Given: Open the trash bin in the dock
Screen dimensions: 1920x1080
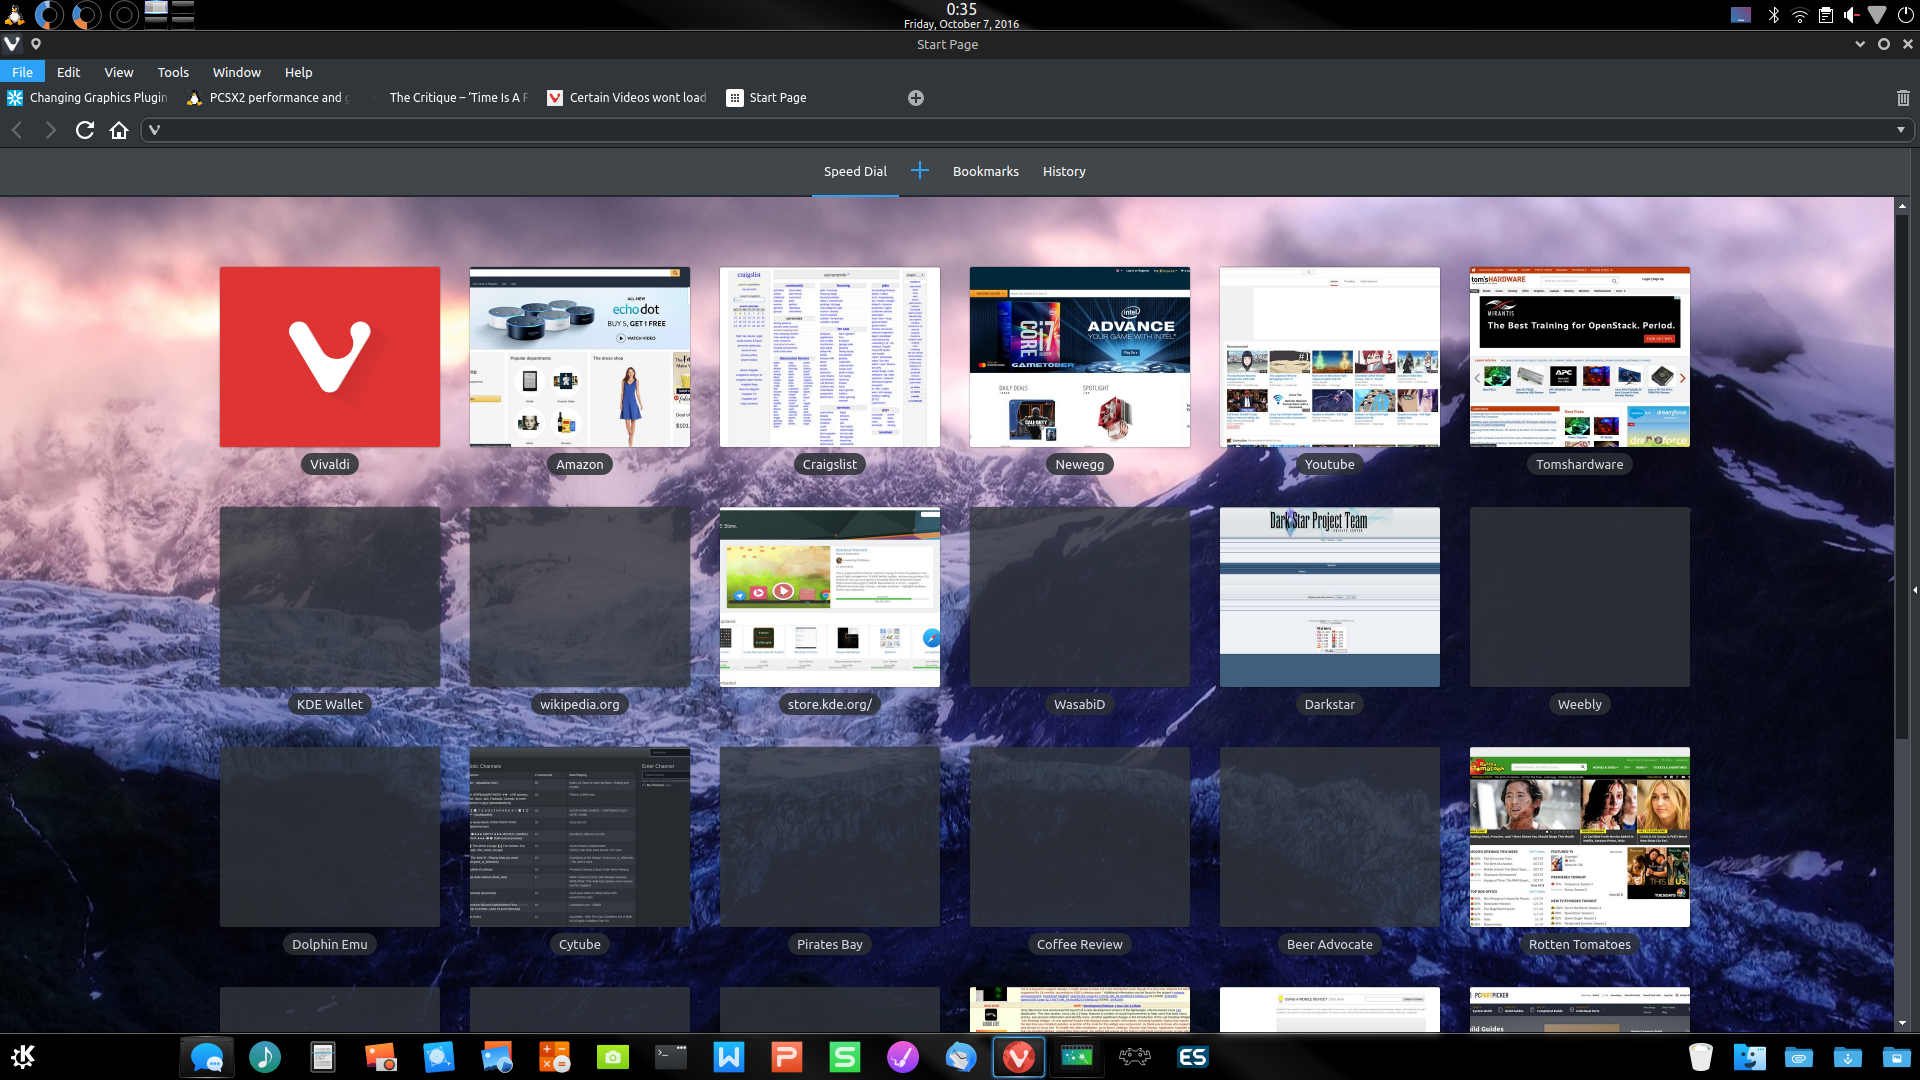Looking at the screenshot, I should click(1701, 1057).
